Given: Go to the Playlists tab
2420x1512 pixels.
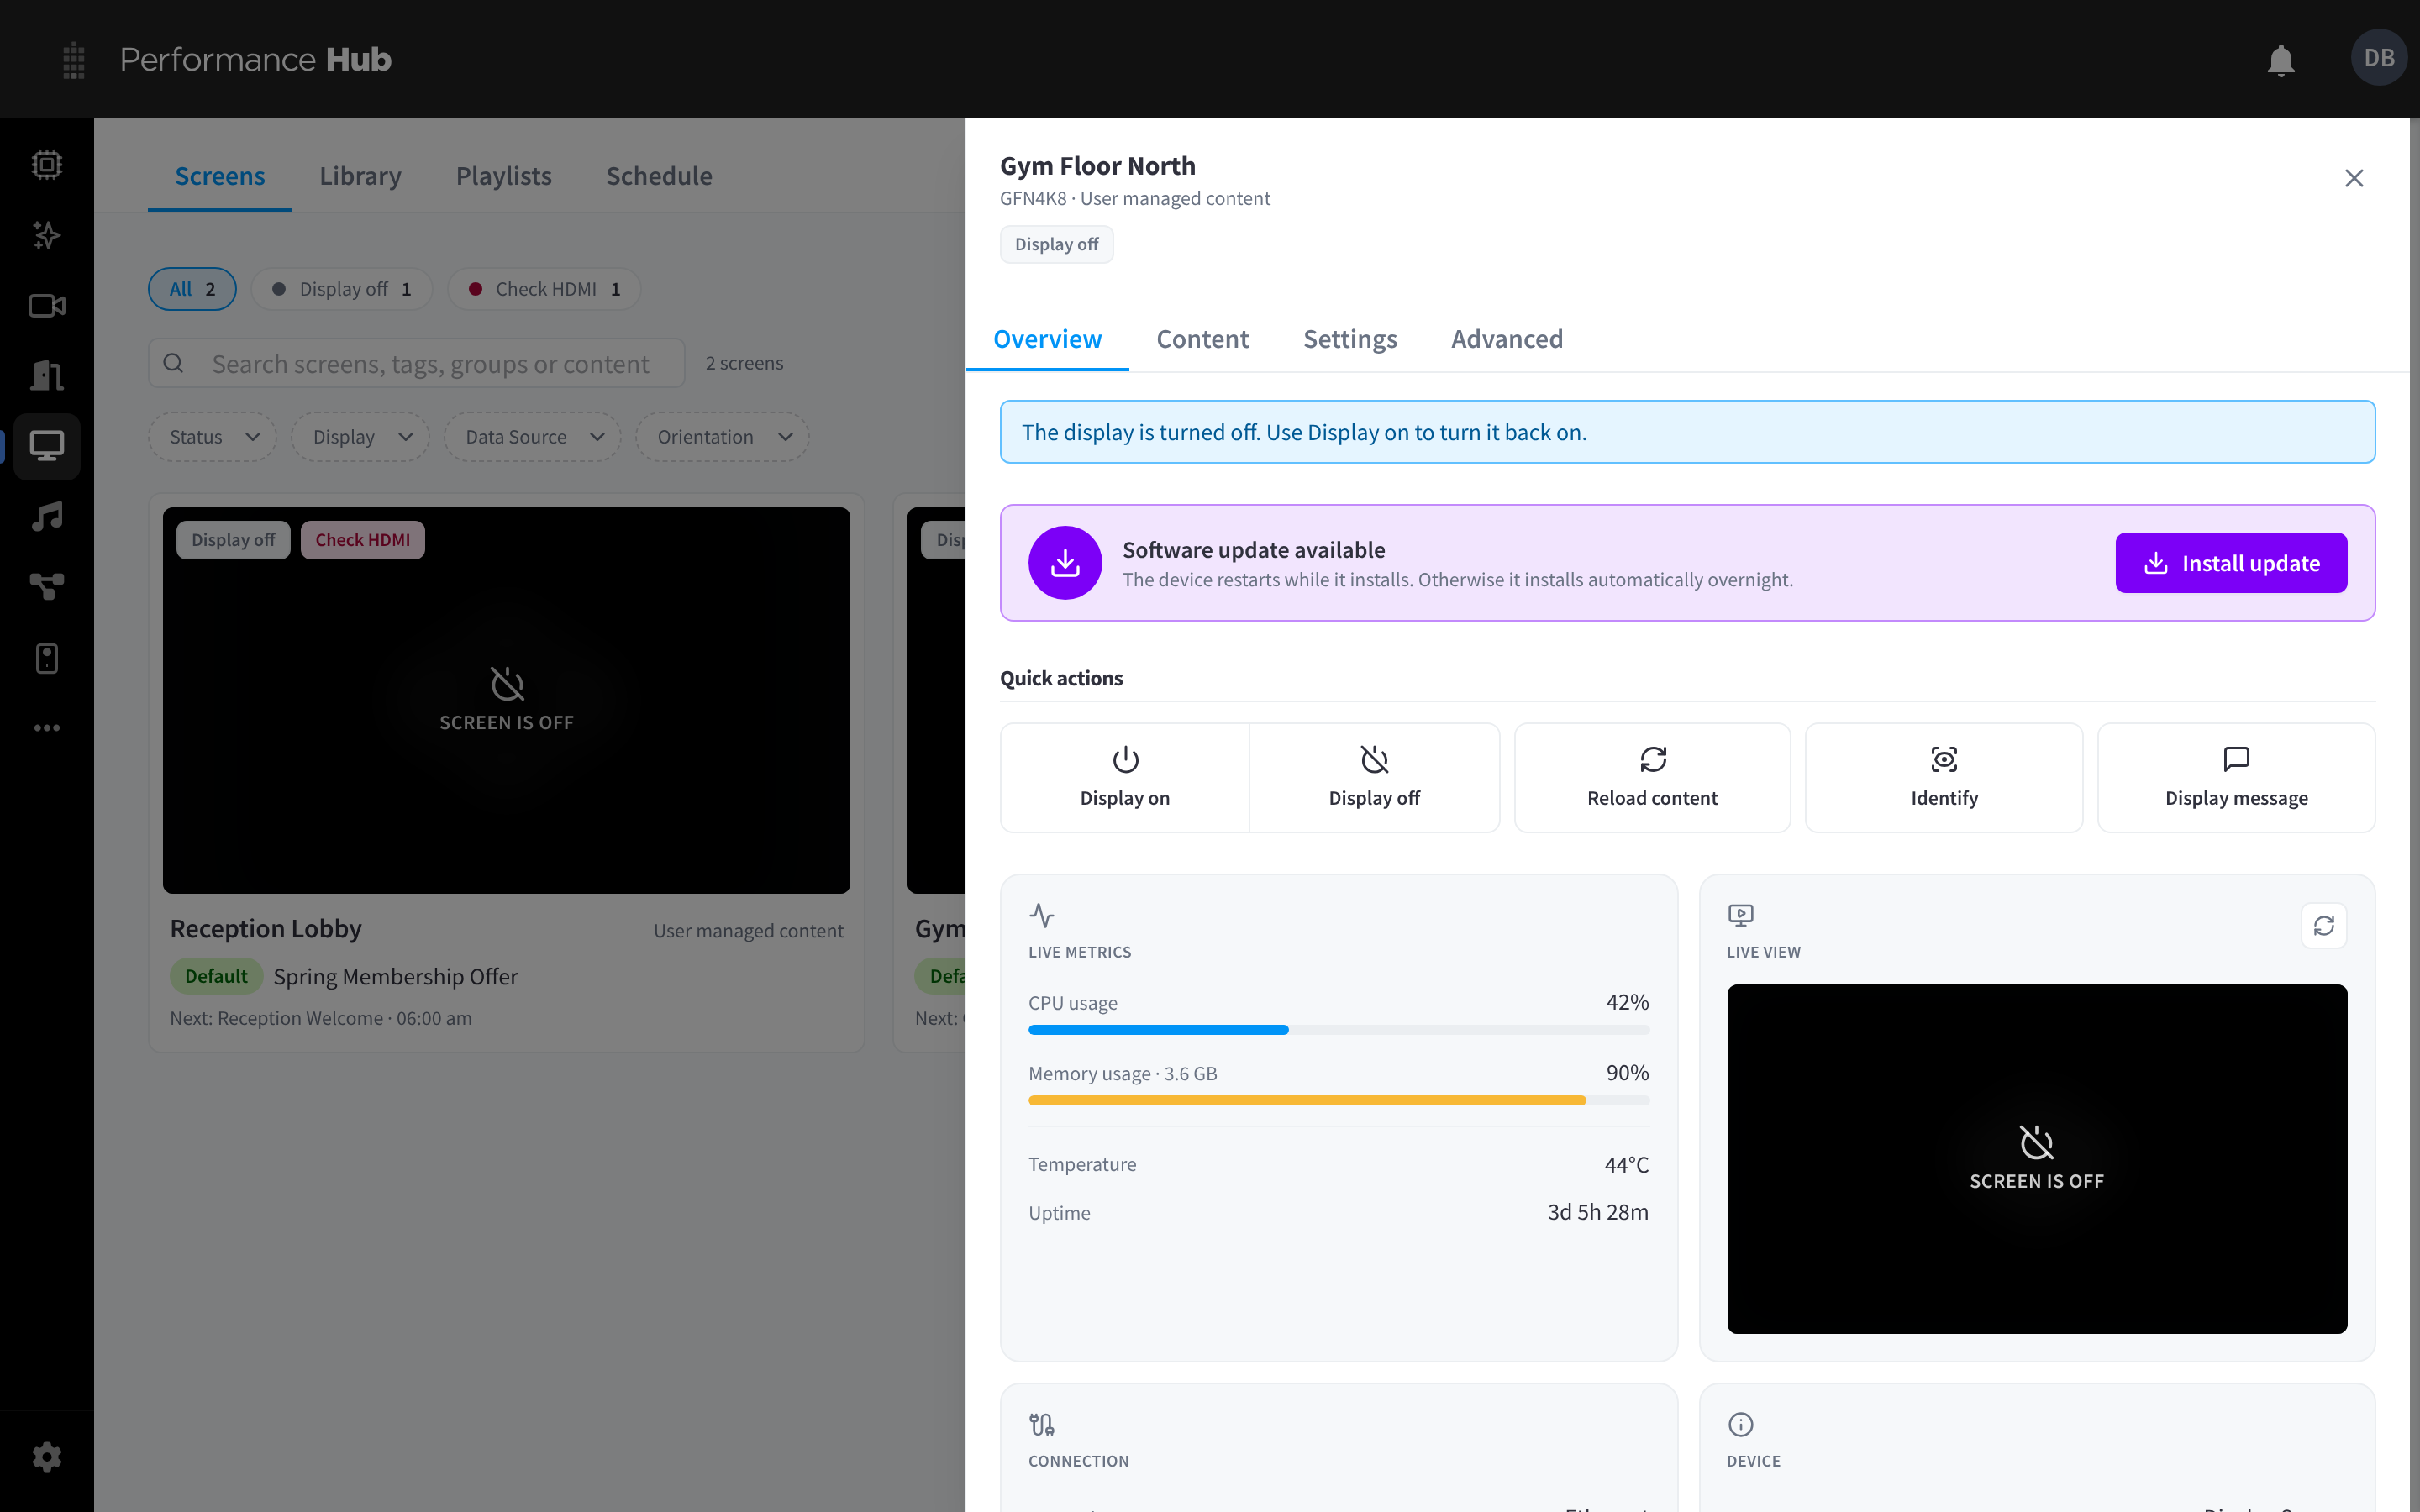Looking at the screenshot, I should click(x=504, y=176).
